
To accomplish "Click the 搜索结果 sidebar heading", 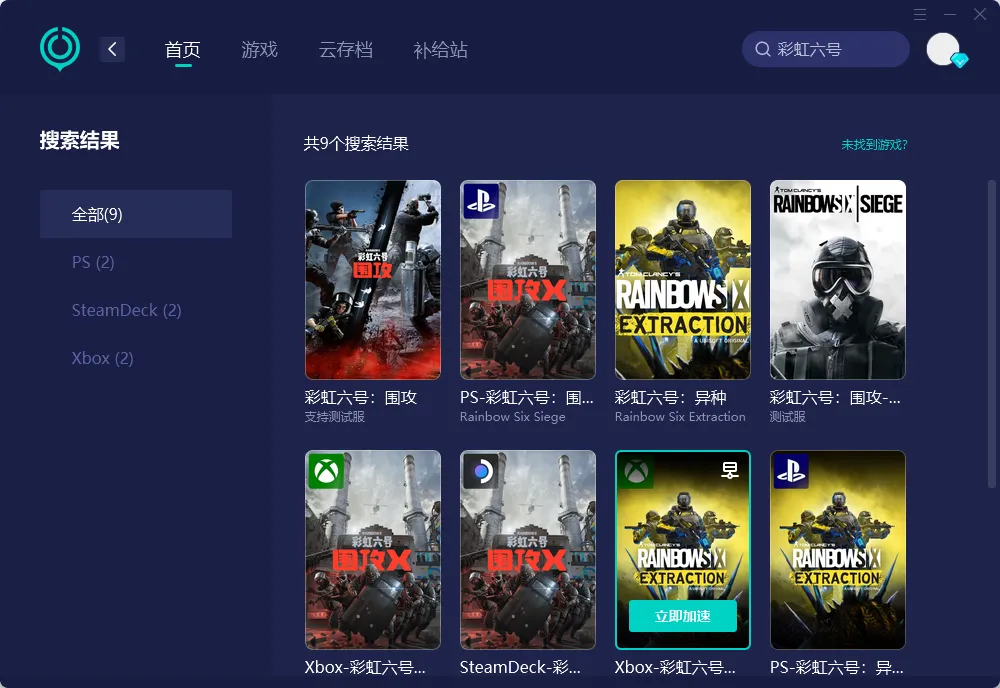I will 80,140.
